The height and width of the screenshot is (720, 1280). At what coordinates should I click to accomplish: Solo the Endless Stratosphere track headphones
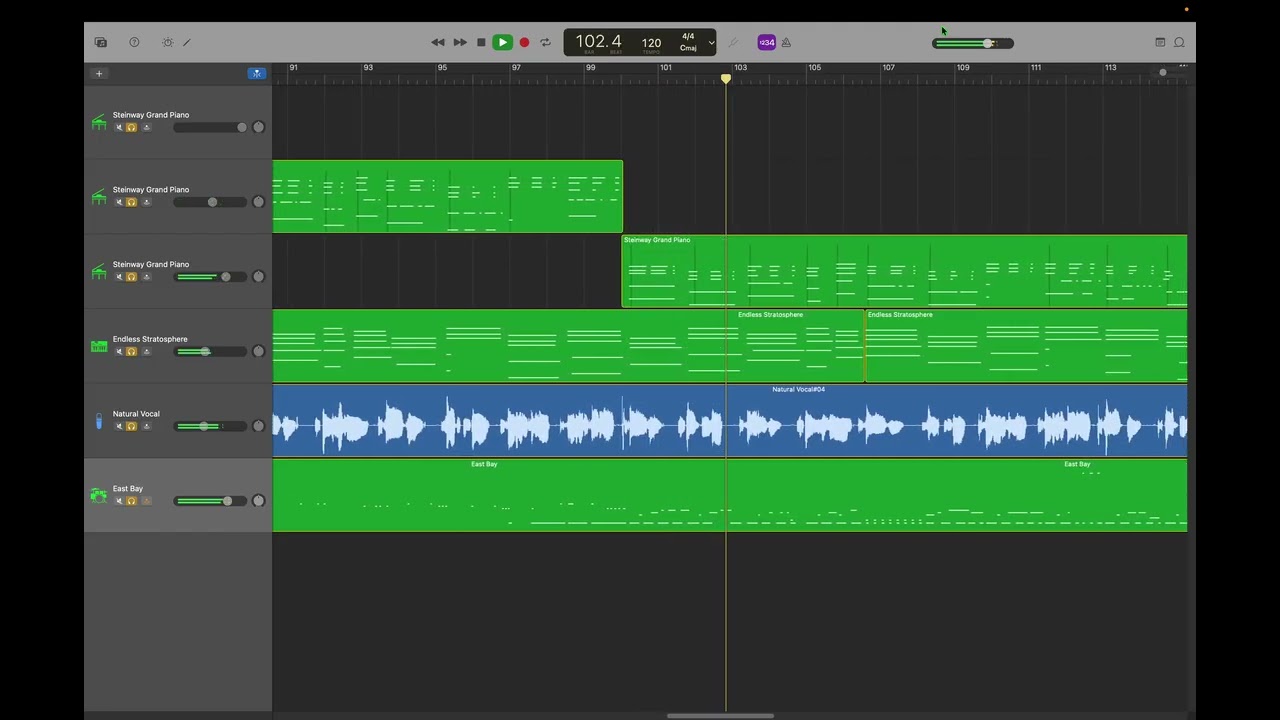(x=131, y=351)
